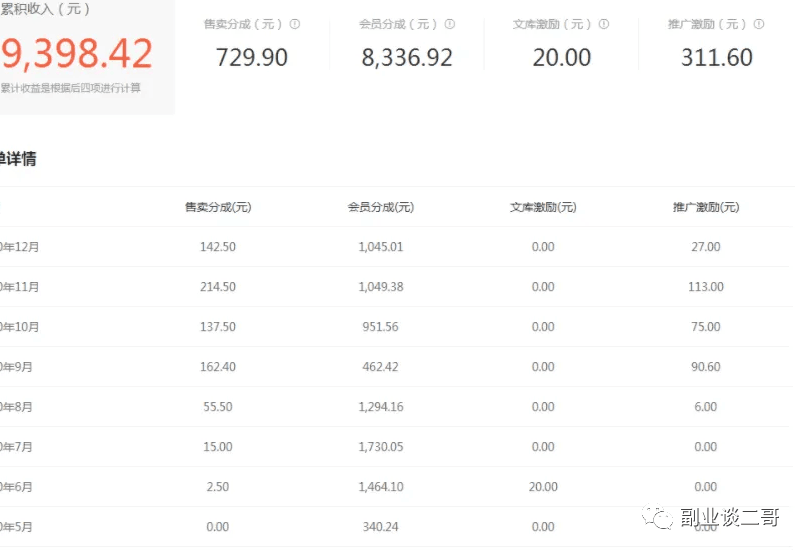Select 142.50 in the December row
The image size is (805, 552).
pos(218,247)
